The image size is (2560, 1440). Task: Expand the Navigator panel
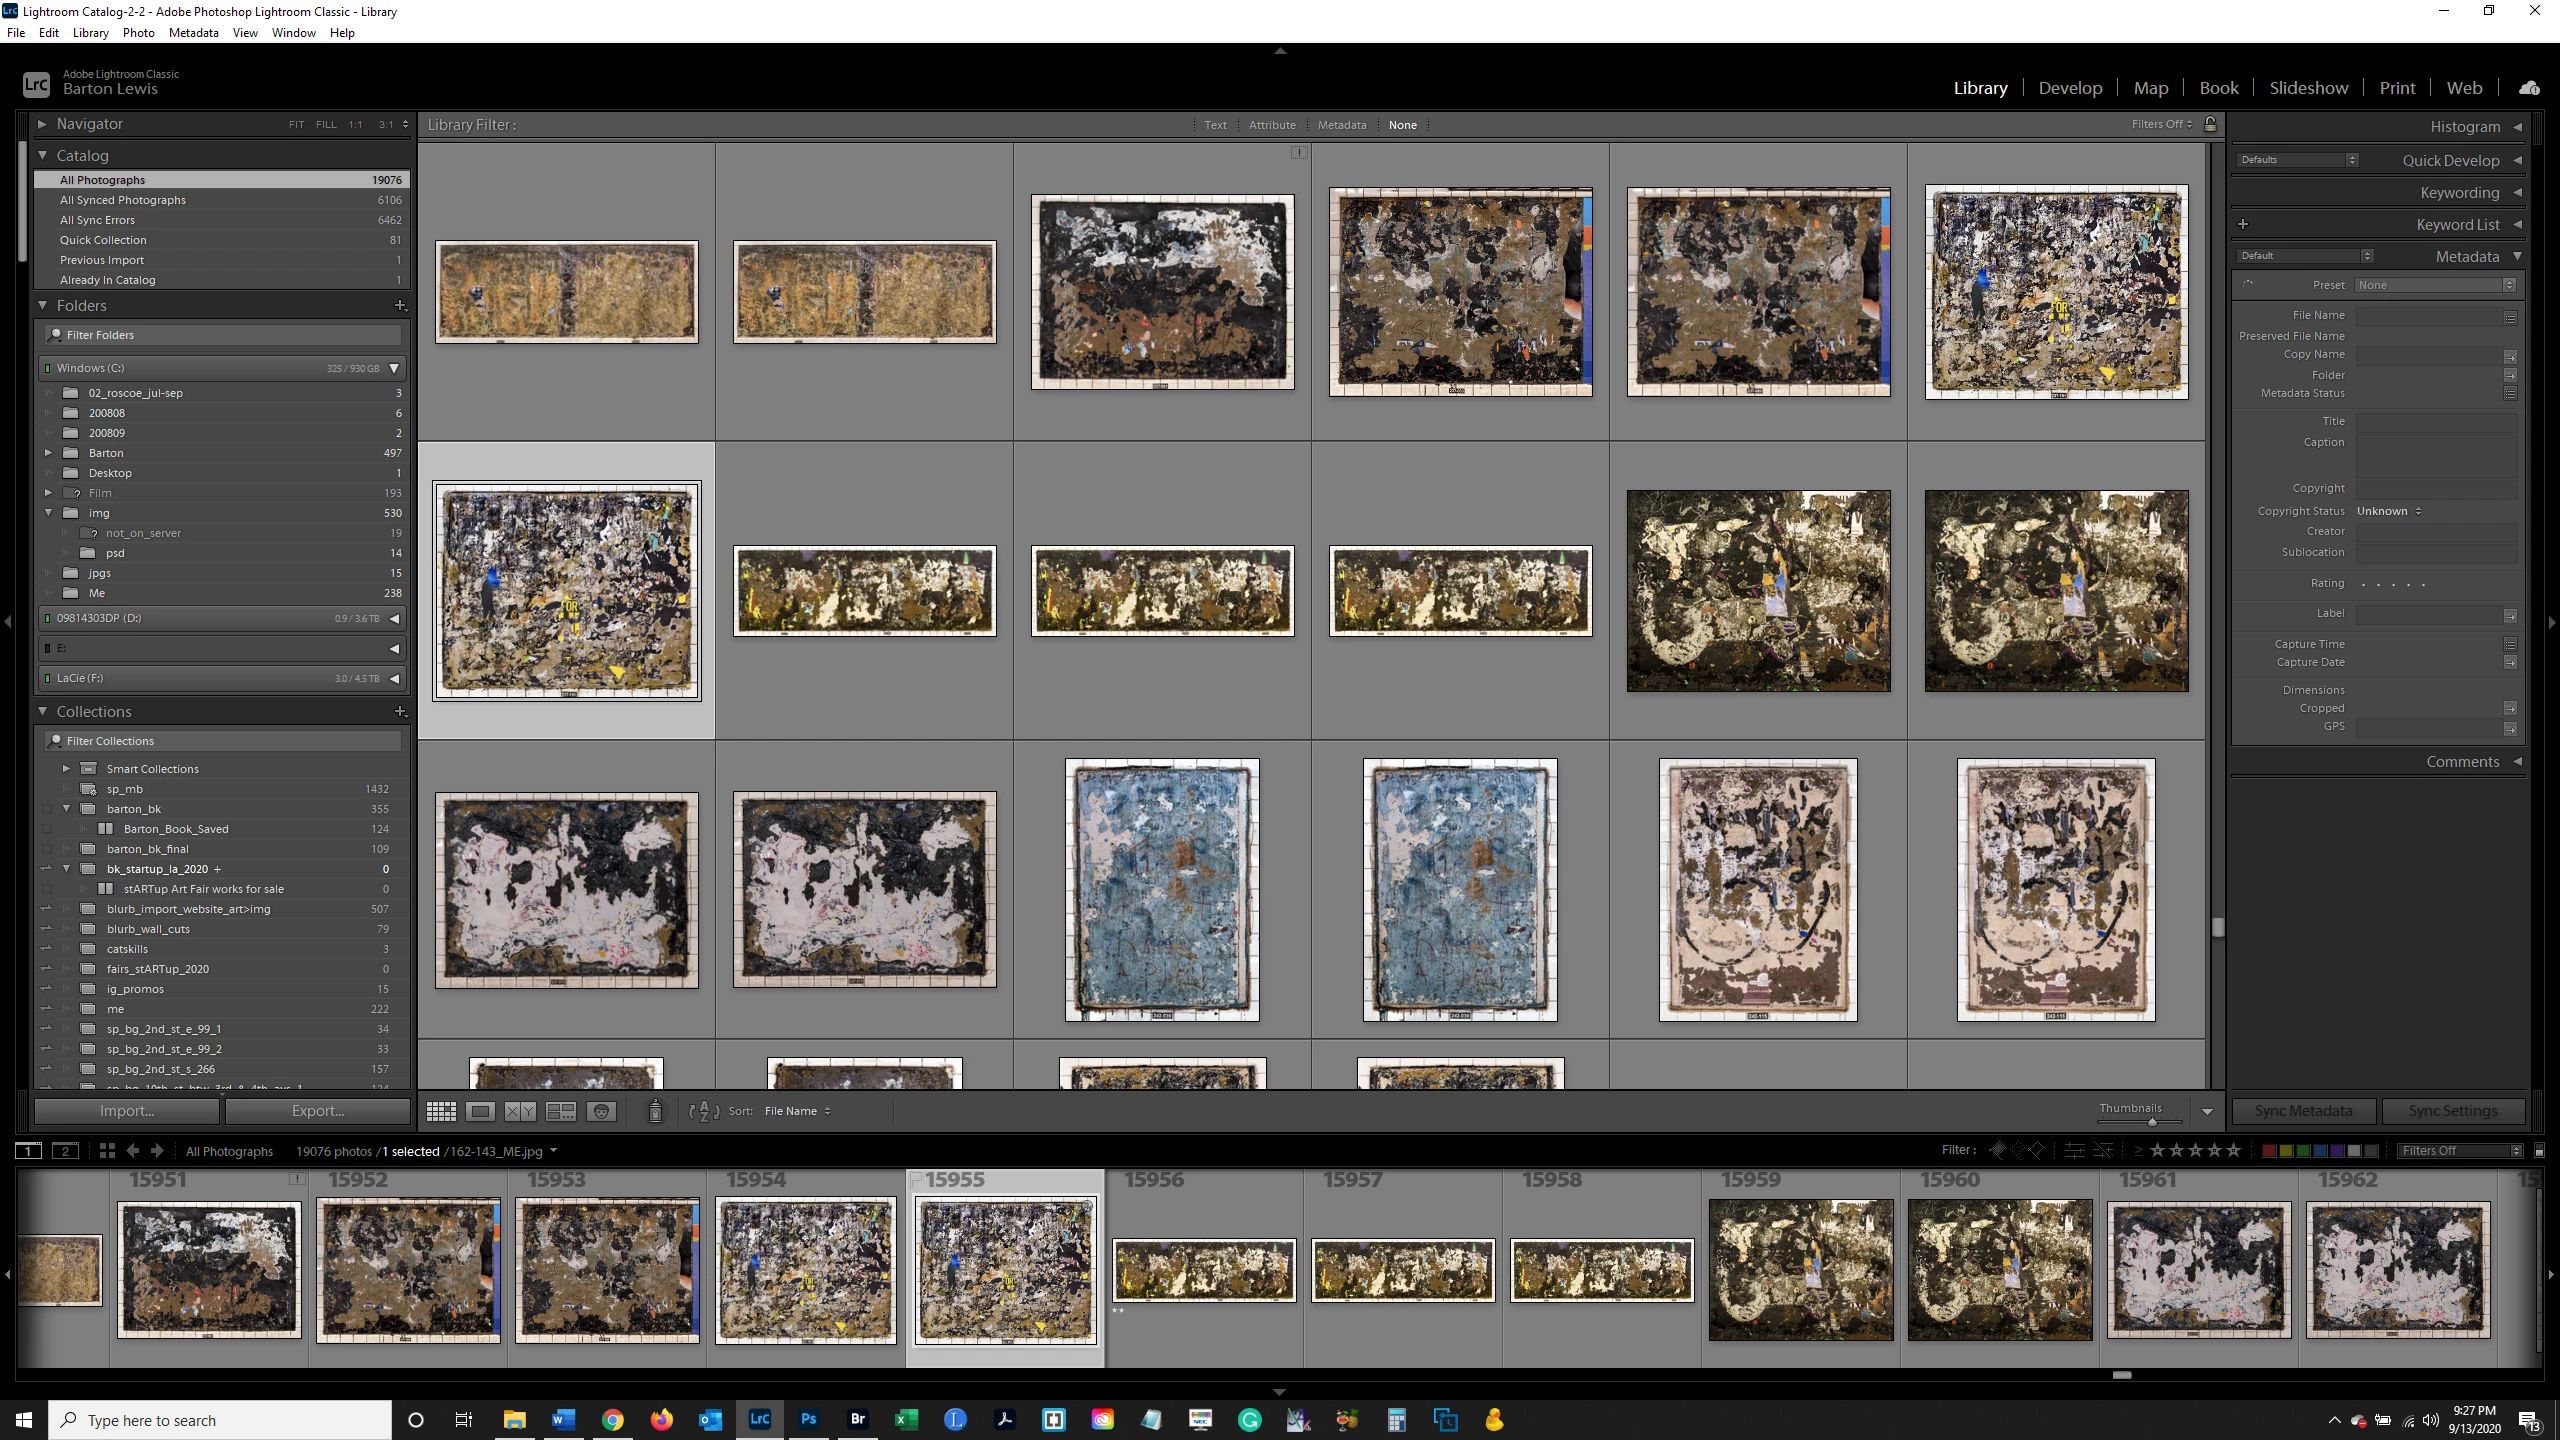[x=43, y=124]
